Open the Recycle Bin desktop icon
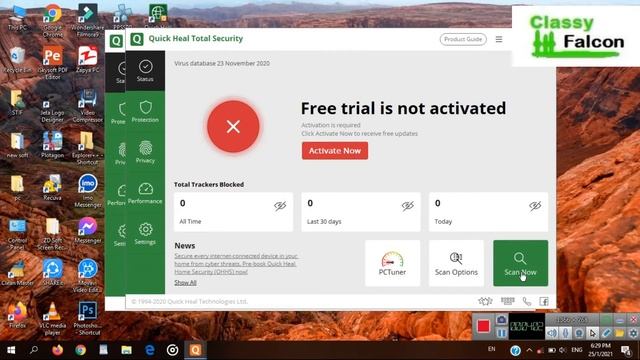Screen dimensions: 640x360 17,60
